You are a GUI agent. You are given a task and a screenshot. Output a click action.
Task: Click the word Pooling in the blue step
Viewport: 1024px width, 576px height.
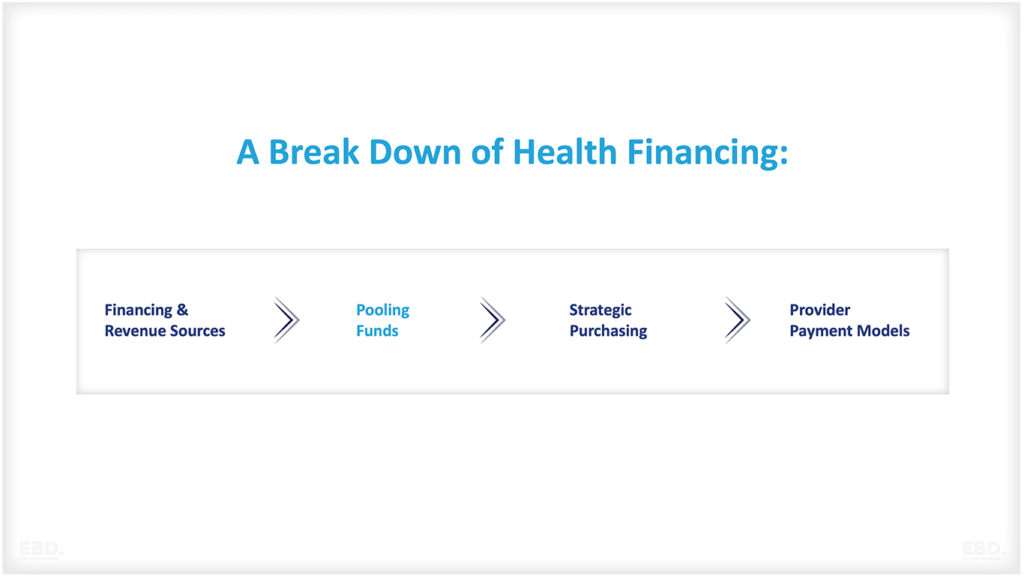point(383,310)
